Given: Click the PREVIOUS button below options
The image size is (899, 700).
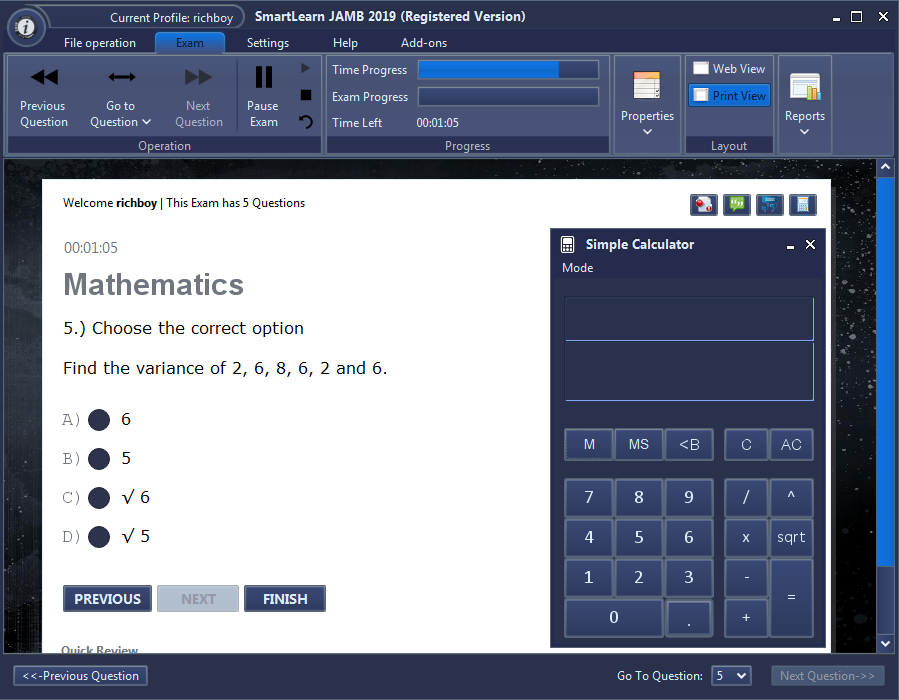Looking at the screenshot, I should click(x=107, y=599).
